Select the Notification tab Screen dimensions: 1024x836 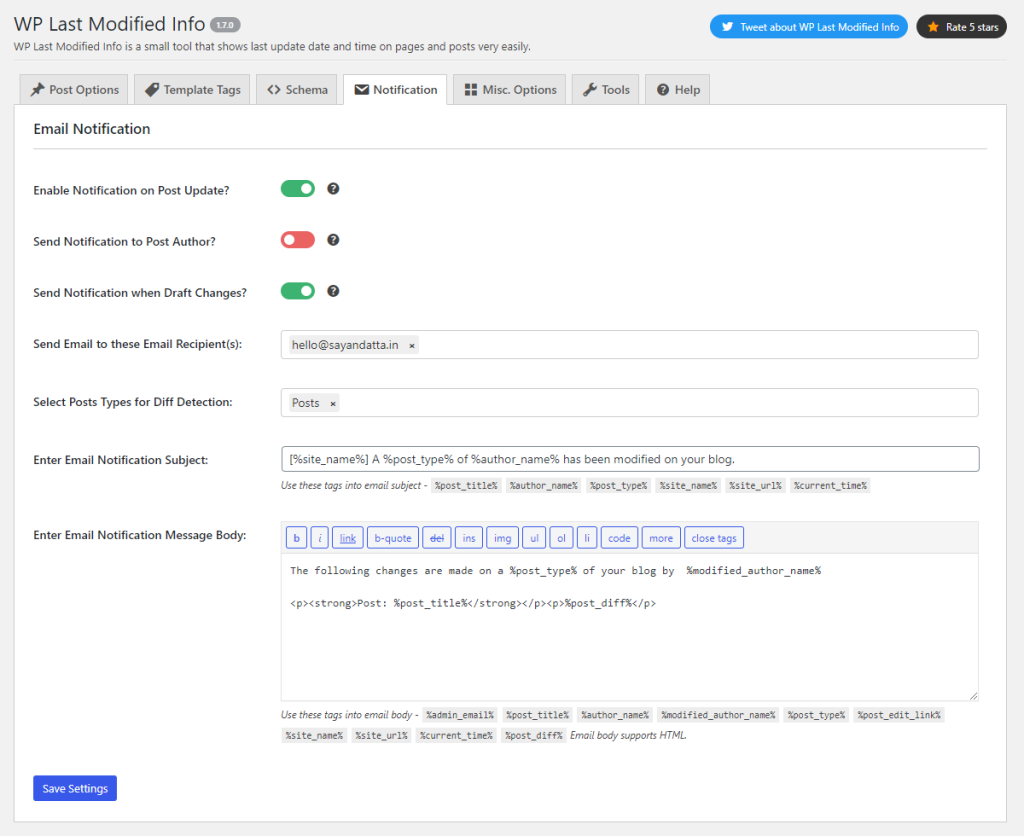pos(395,89)
